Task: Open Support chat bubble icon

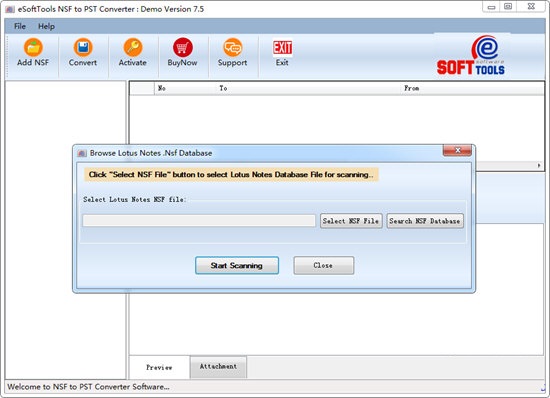Action: [232, 47]
